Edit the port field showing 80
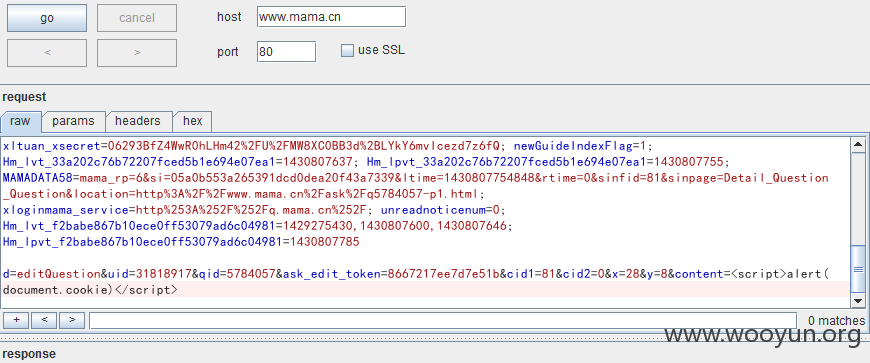870x363 pixels. click(286, 52)
